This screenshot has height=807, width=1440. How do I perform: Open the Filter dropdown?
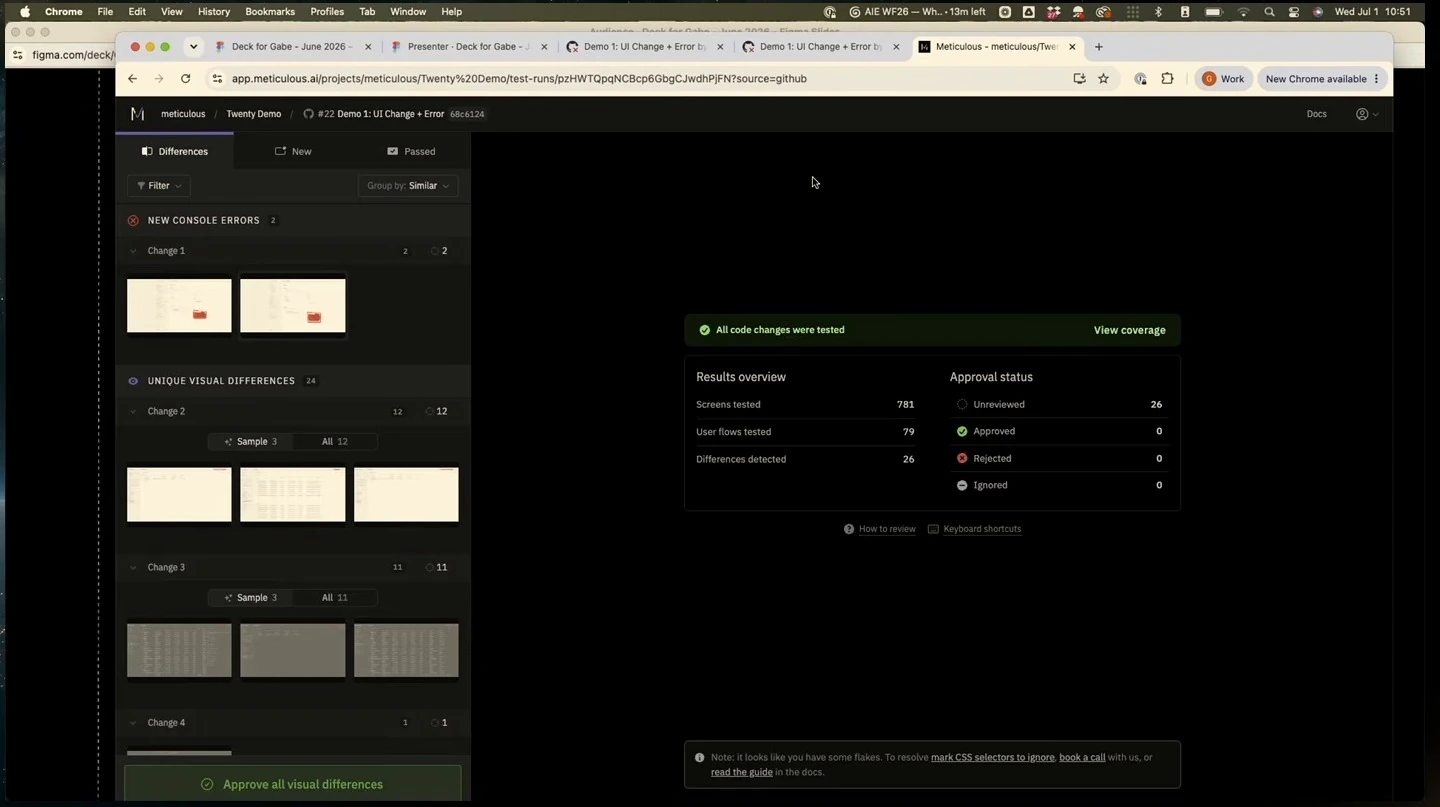pyautogui.click(x=159, y=186)
